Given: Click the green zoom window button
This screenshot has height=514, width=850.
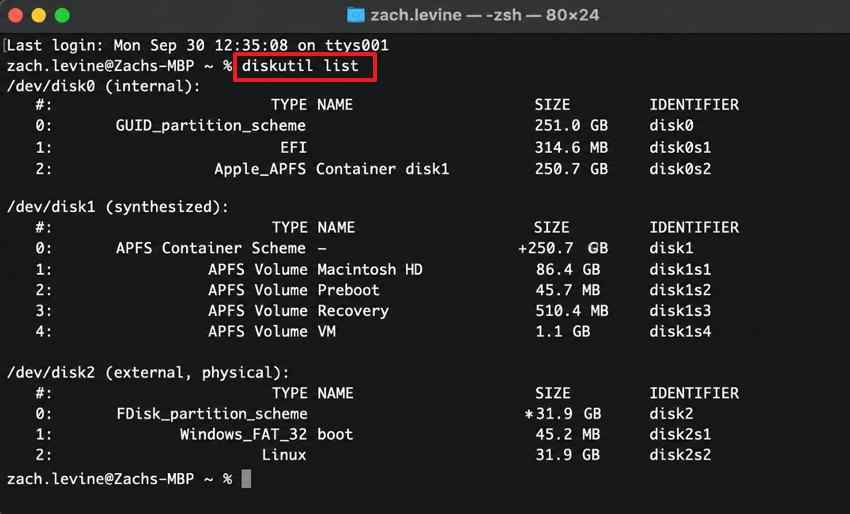Looking at the screenshot, I should pyautogui.click(x=62, y=15).
